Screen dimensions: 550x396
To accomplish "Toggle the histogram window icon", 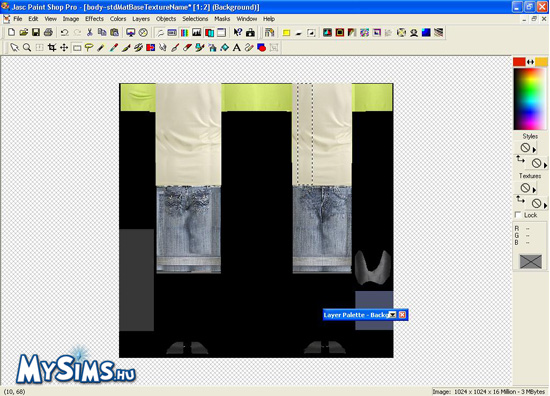I will [x=197, y=33].
